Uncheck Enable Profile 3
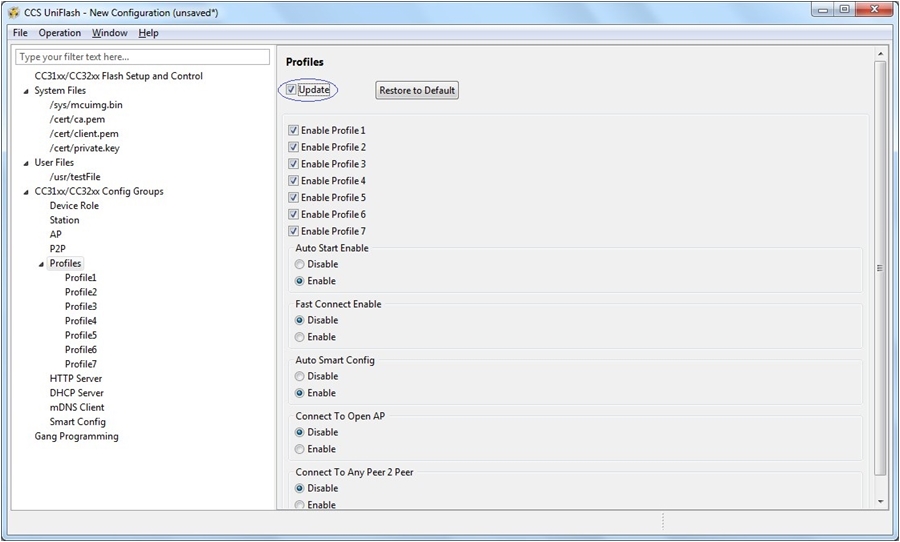Image resolution: width=900 pixels, height=542 pixels. pos(293,164)
